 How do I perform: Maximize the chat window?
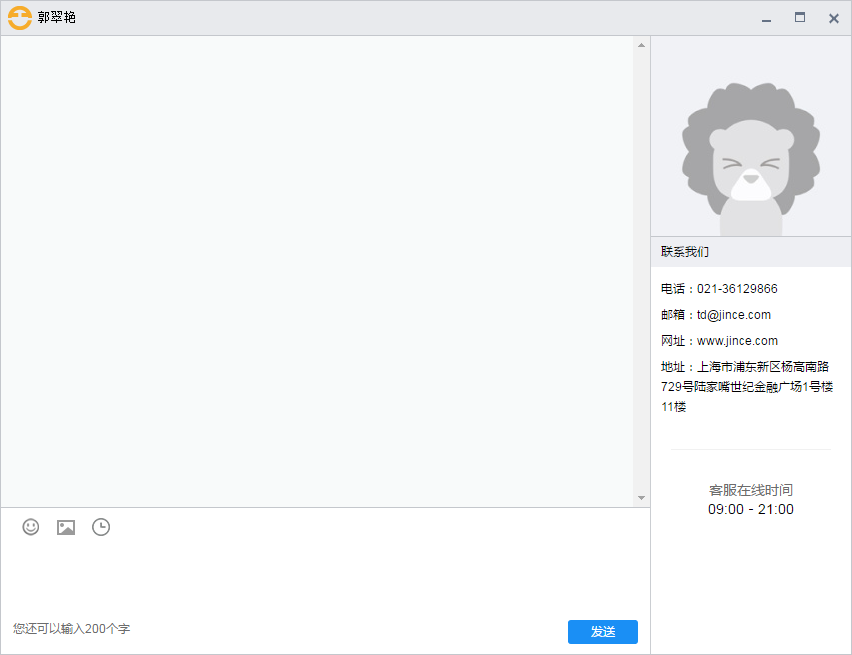(800, 18)
